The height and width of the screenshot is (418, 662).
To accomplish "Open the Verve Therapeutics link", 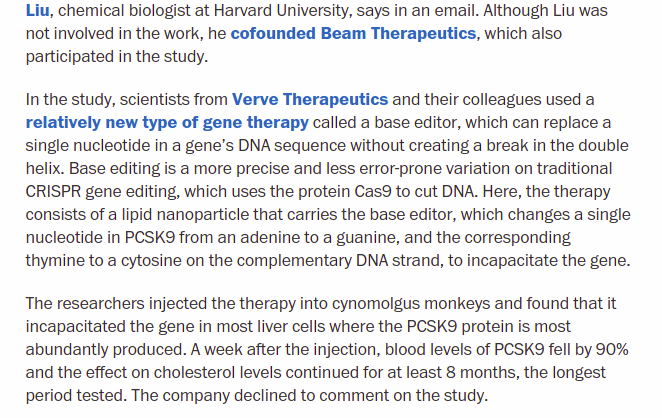I will tap(309, 100).
